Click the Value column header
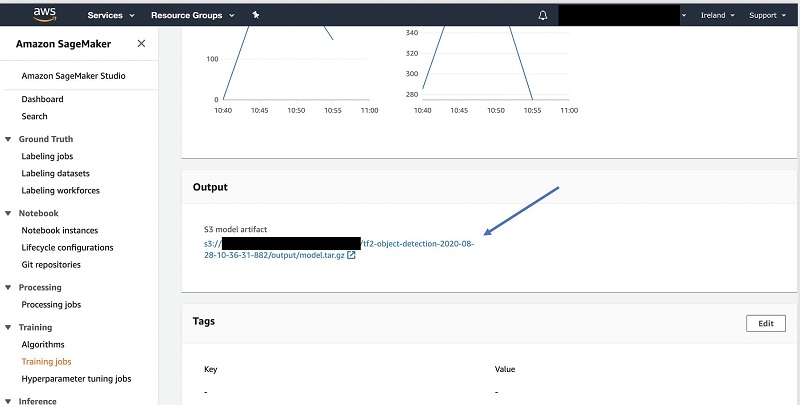This screenshot has width=800, height=405. coord(505,369)
